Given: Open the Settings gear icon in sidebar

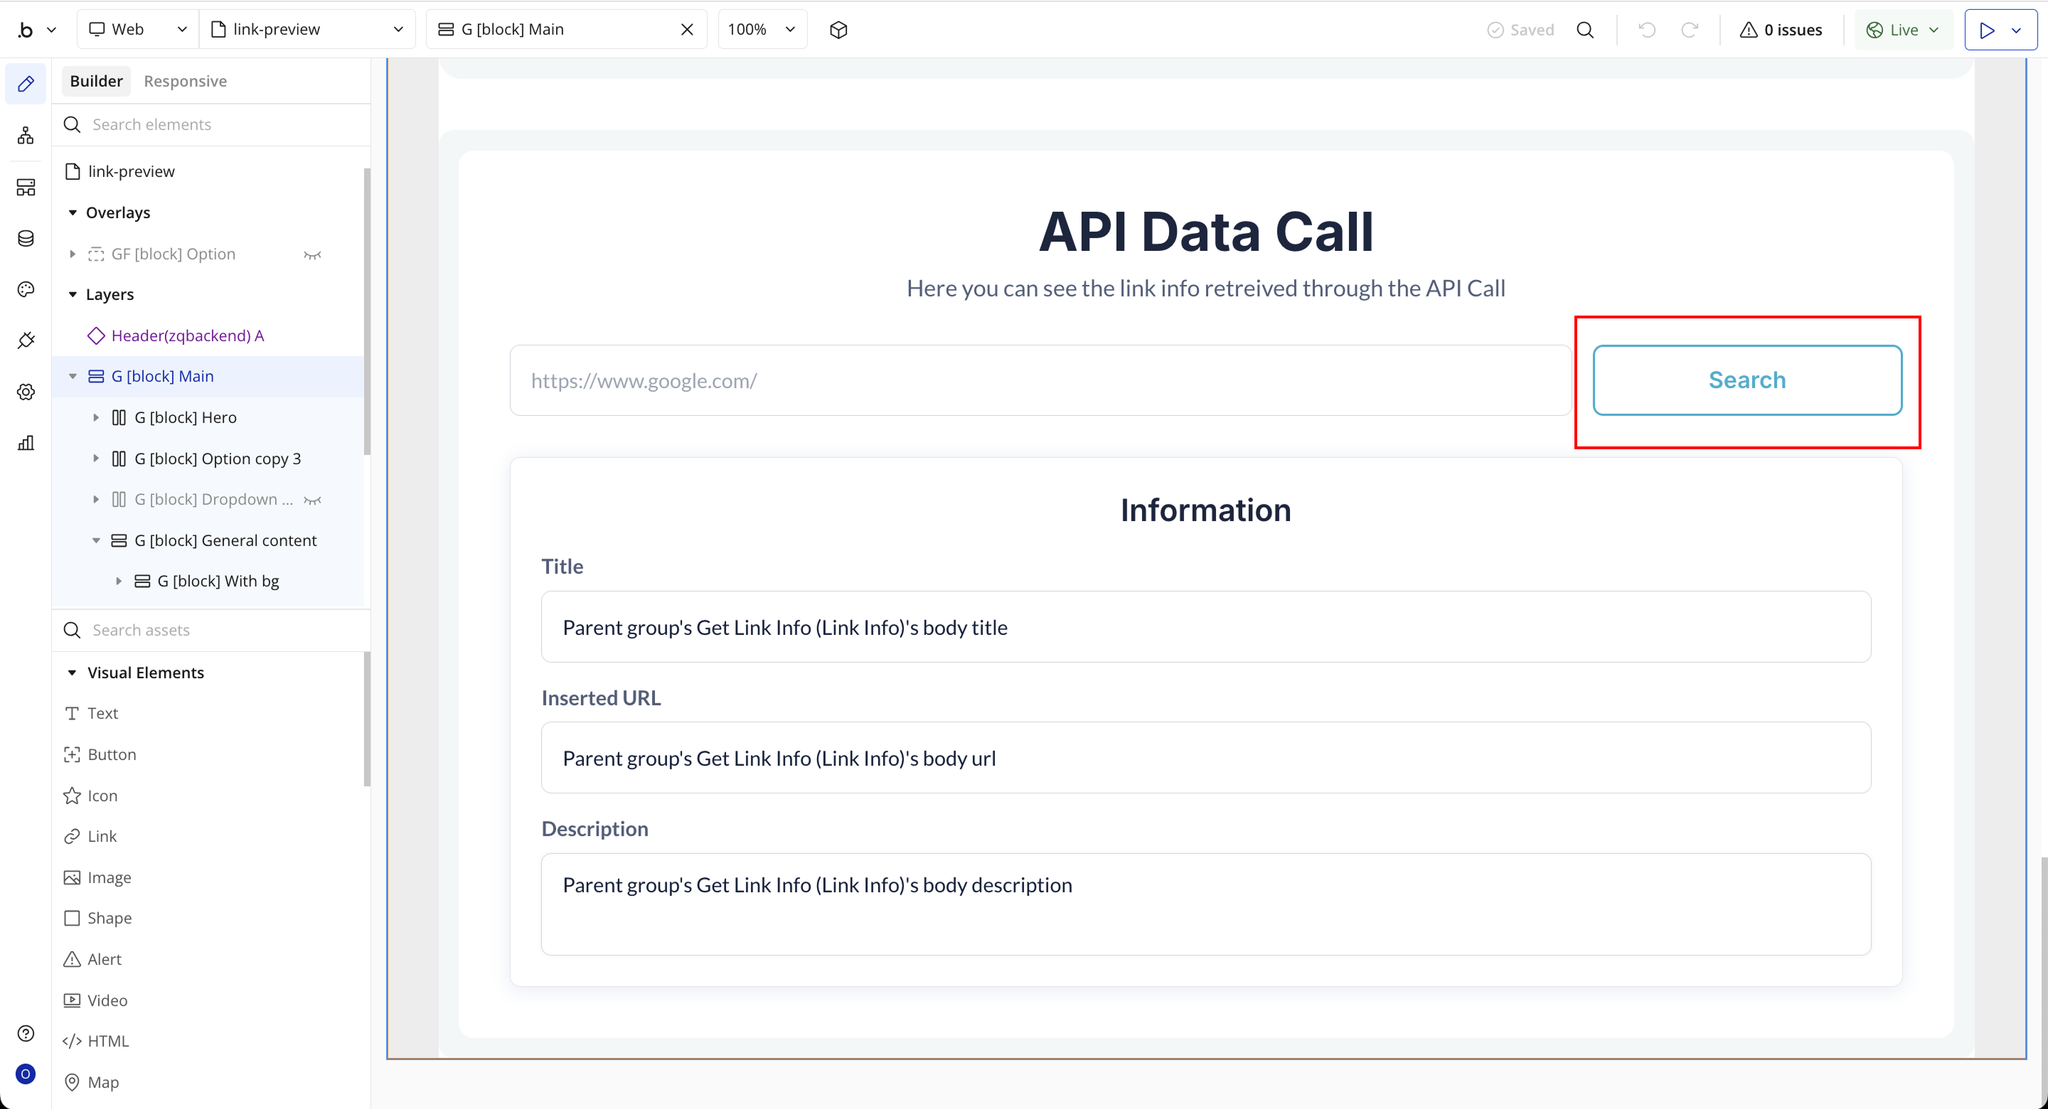Looking at the screenshot, I should tap(26, 392).
